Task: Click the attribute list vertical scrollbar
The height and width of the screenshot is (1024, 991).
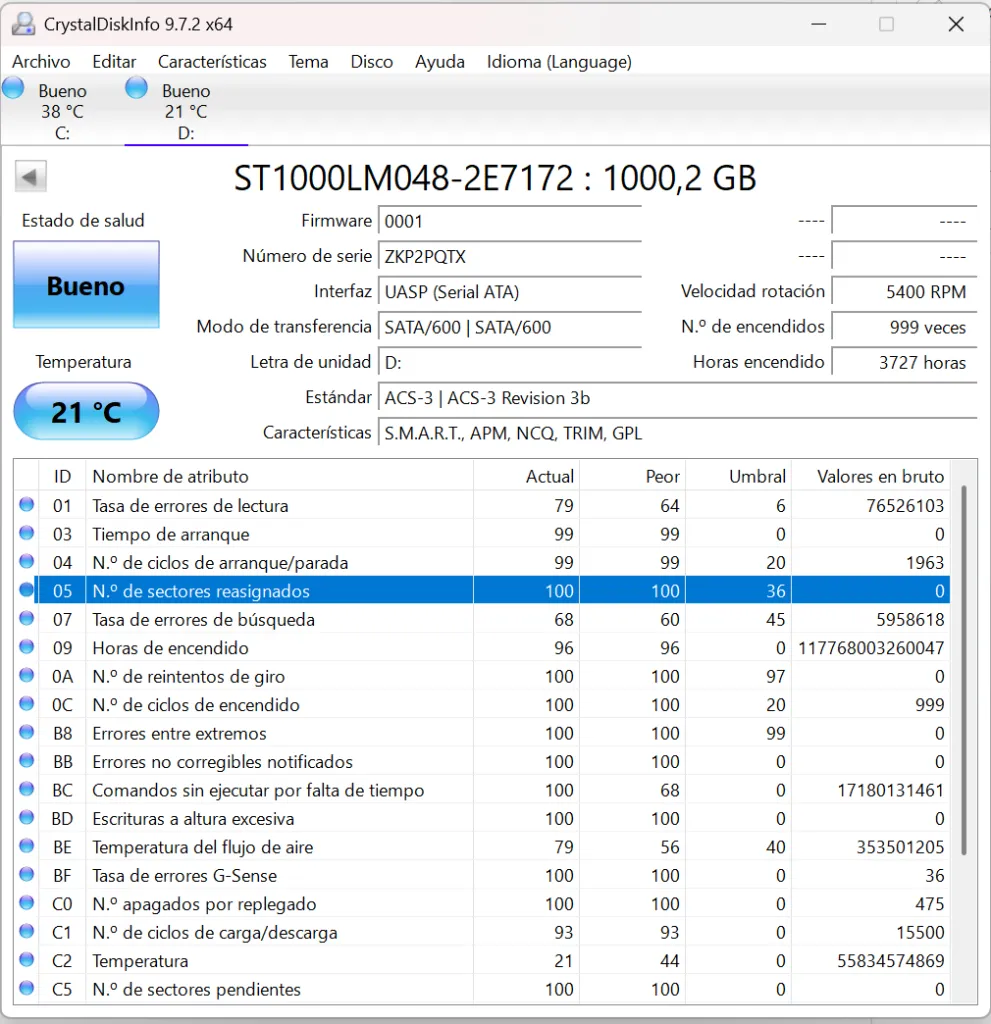Action: point(964,670)
